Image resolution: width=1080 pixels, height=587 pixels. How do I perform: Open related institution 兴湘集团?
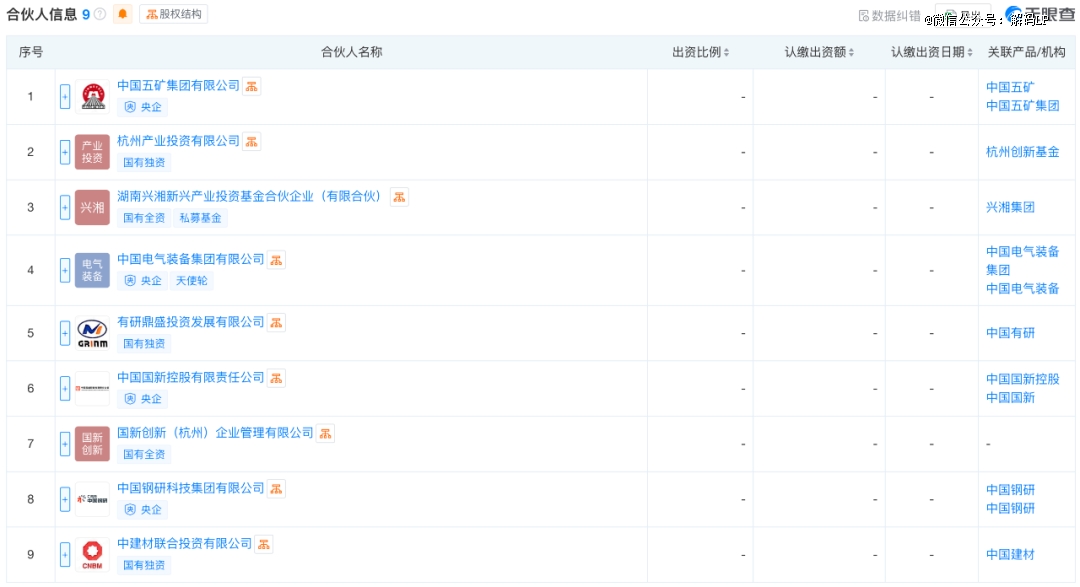click(1010, 207)
